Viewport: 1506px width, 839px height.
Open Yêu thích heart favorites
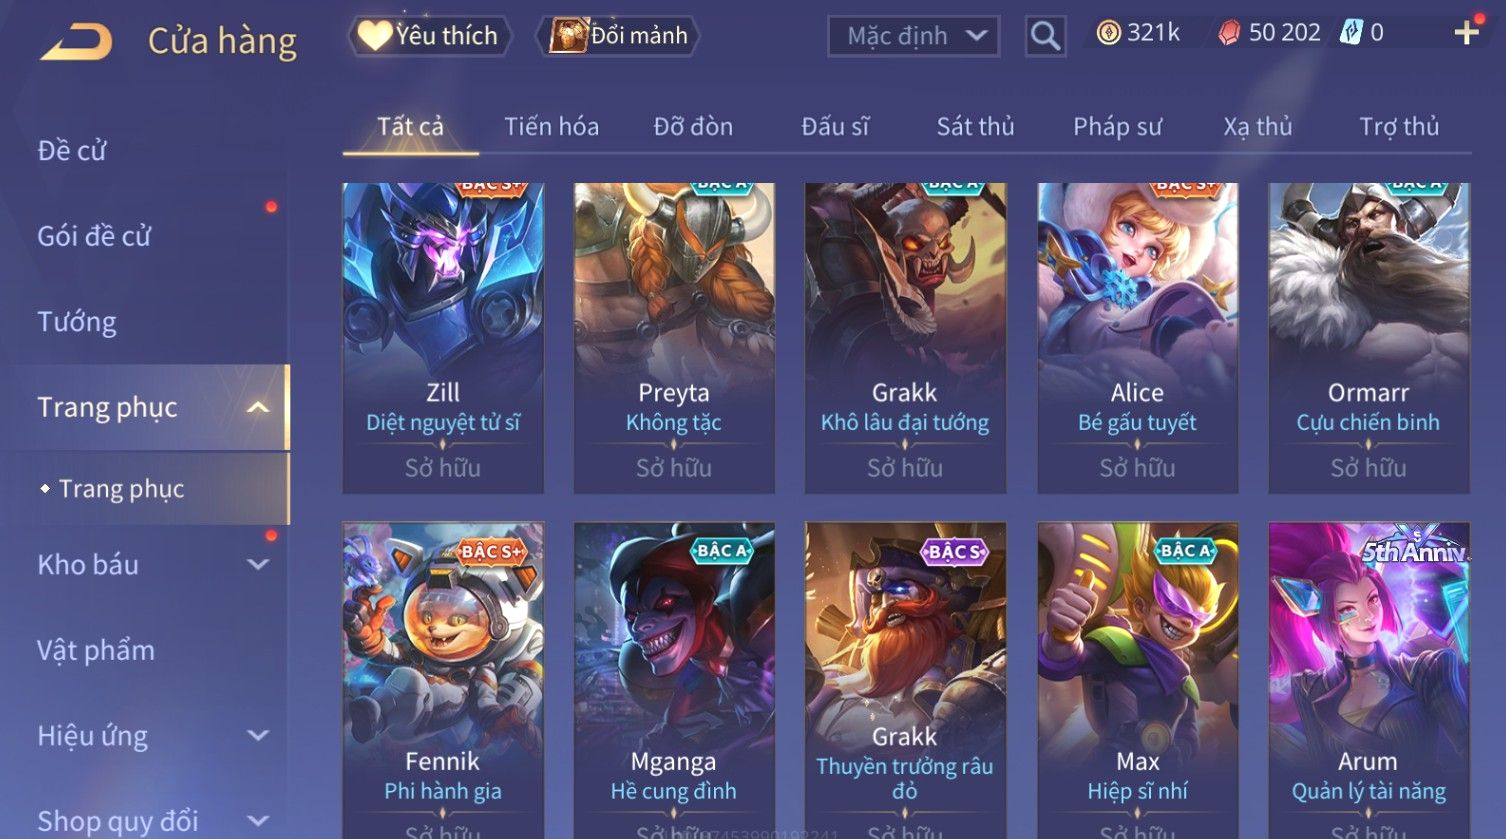[x=430, y=36]
